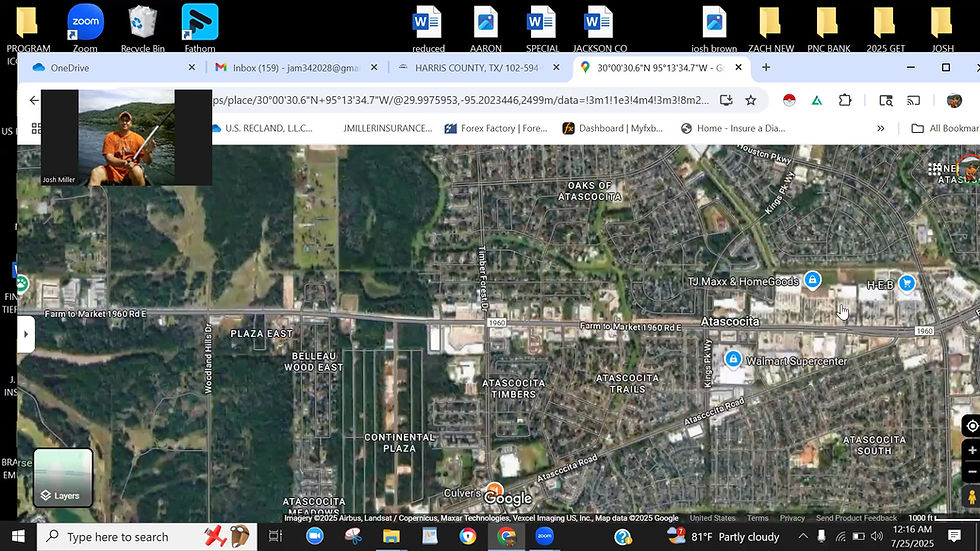The width and height of the screenshot is (980, 551).
Task: Open the josh brown image file
Action: tap(714, 28)
